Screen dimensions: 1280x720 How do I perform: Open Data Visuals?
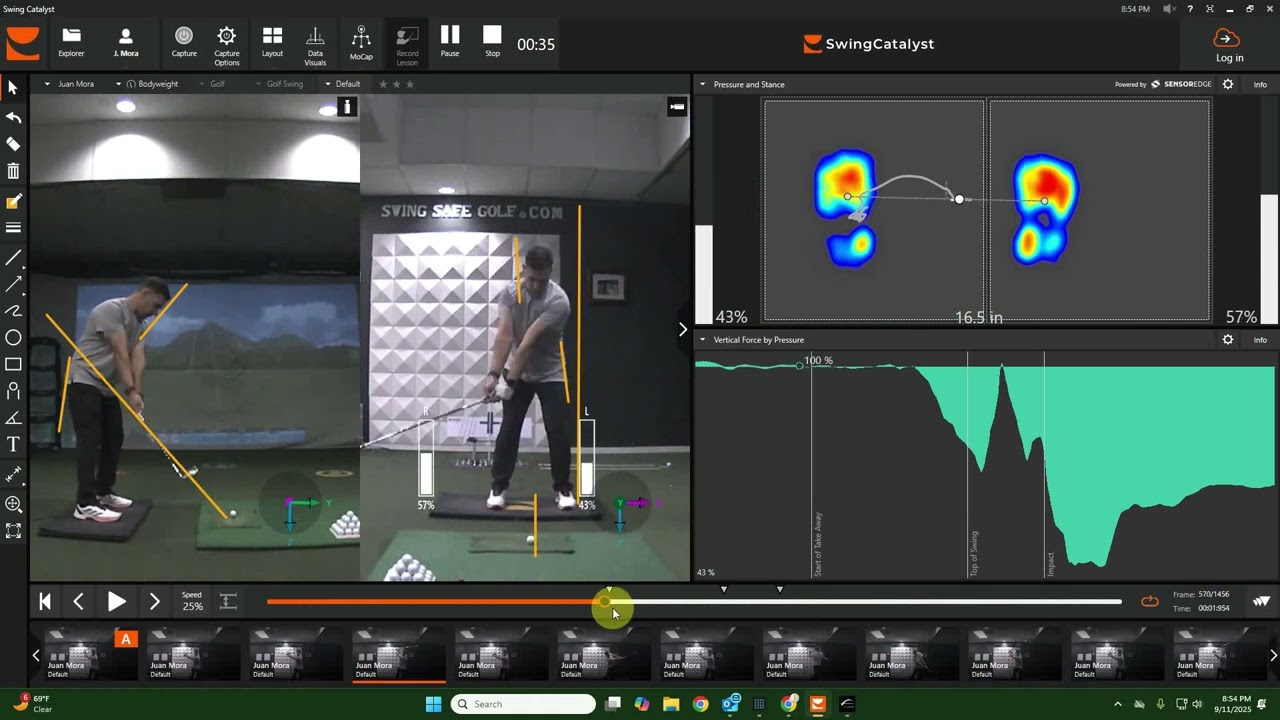click(x=315, y=46)
